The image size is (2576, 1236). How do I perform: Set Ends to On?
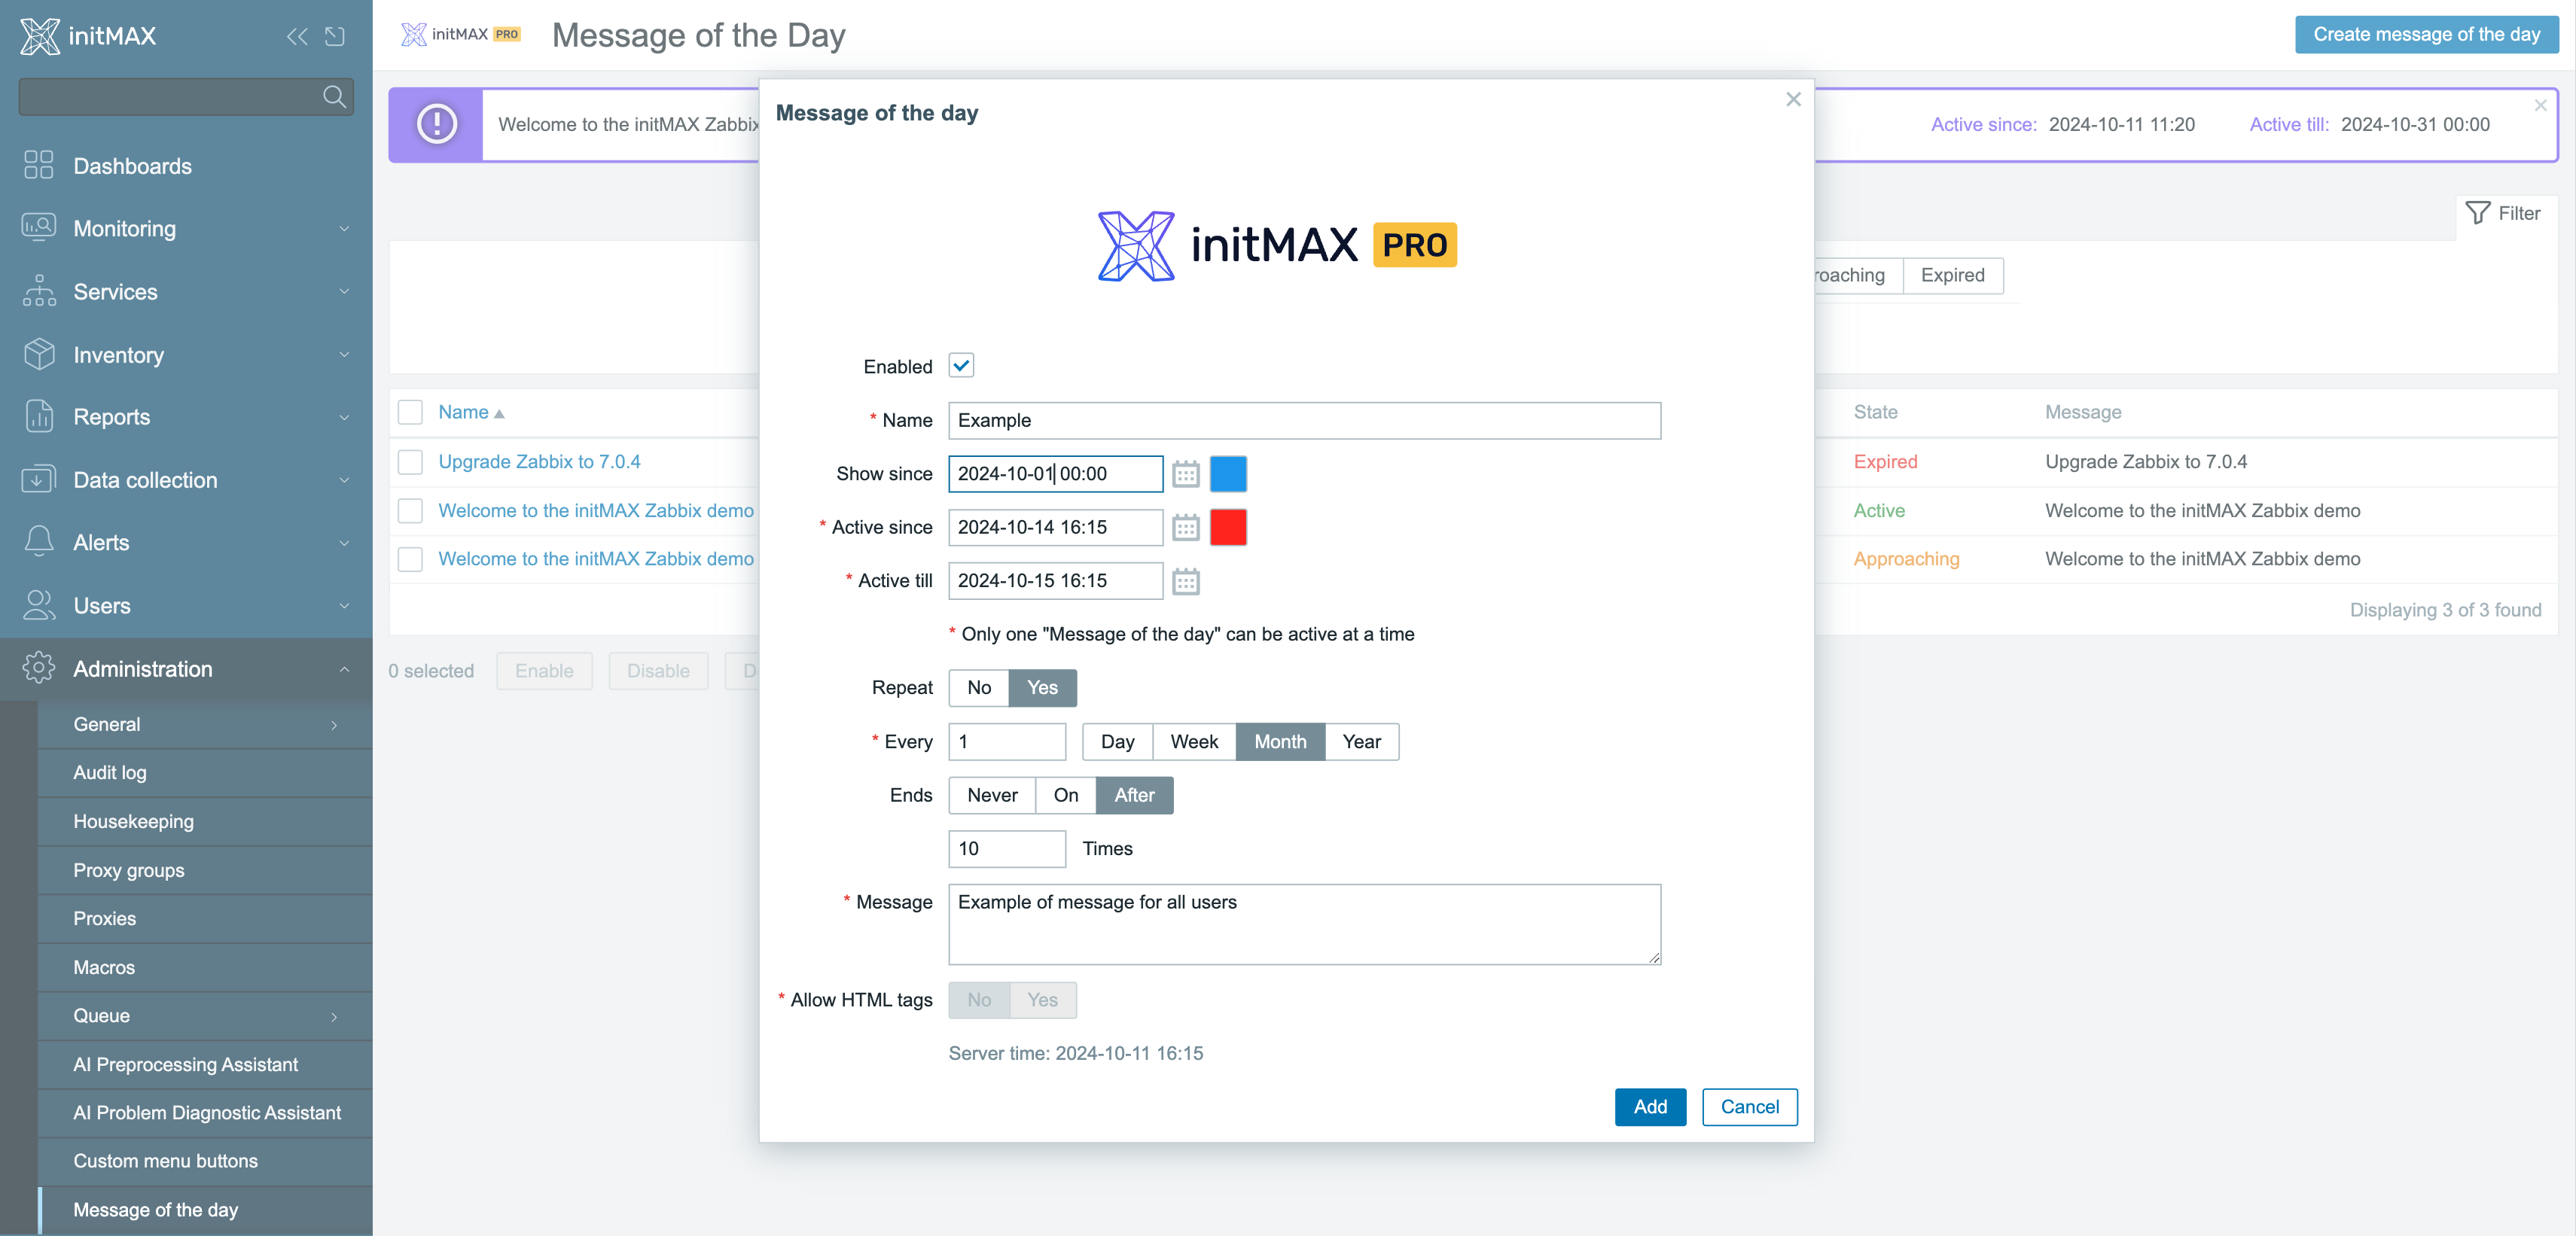1066,795
